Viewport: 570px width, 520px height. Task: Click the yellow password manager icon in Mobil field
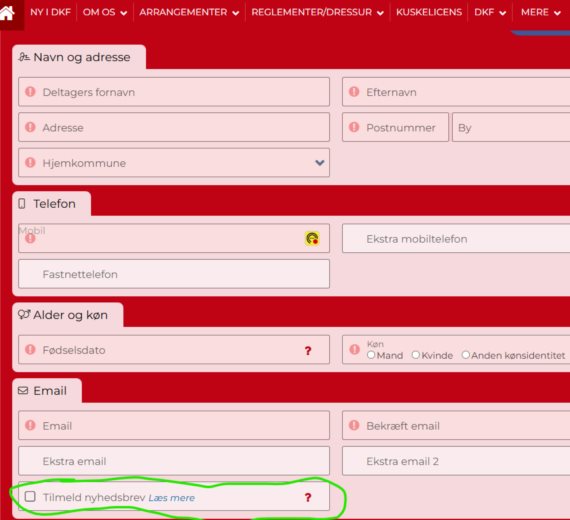[x=312, y=239]
